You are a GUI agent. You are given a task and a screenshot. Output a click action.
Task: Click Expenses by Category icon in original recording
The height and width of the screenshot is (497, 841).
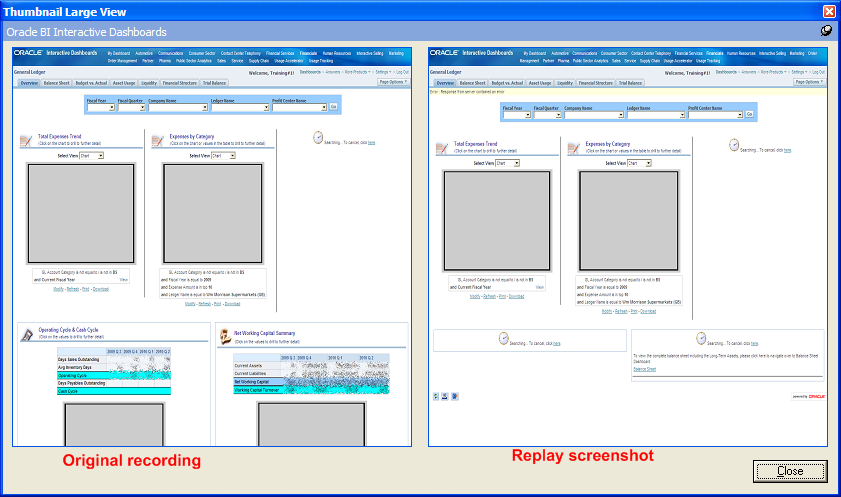[x=158, y=140]
